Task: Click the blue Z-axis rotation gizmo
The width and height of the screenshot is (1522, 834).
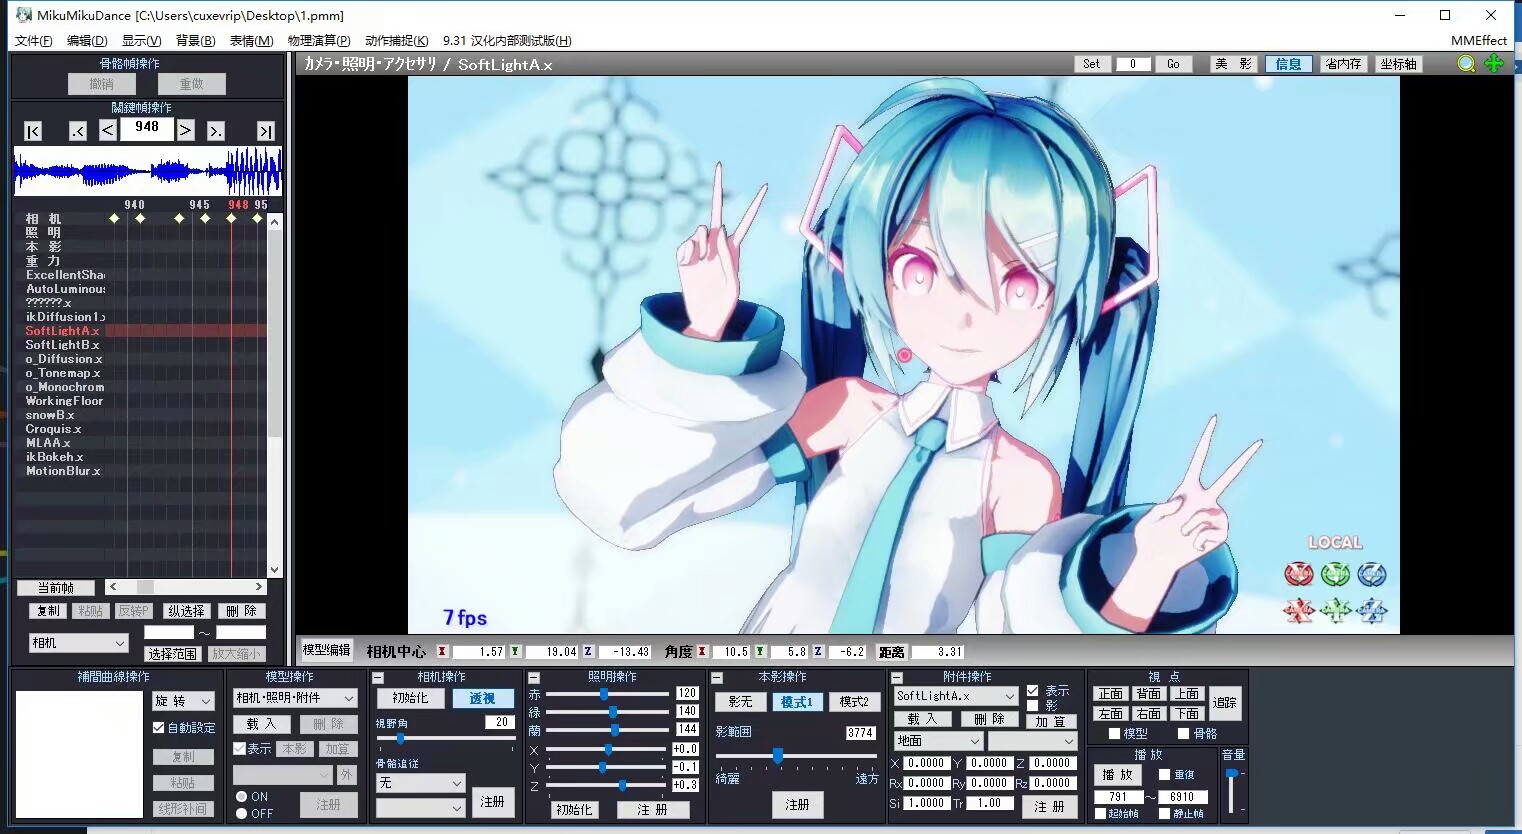Action: click(x=1372, y=575)
